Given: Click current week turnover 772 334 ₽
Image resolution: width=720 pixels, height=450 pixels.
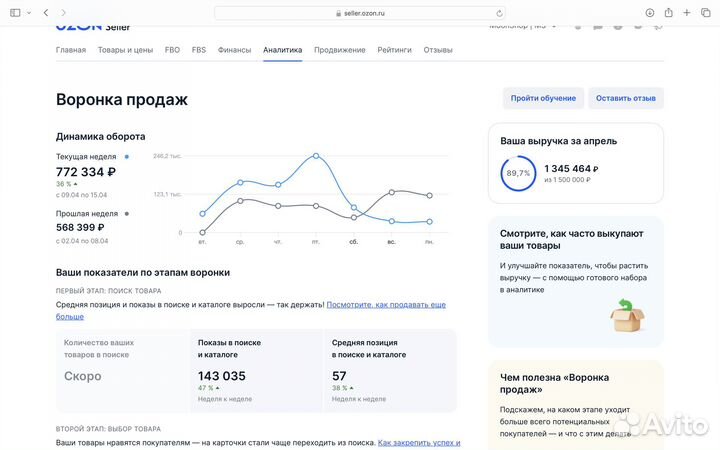Looking at the screenshot, I should (x=86, y=172).
